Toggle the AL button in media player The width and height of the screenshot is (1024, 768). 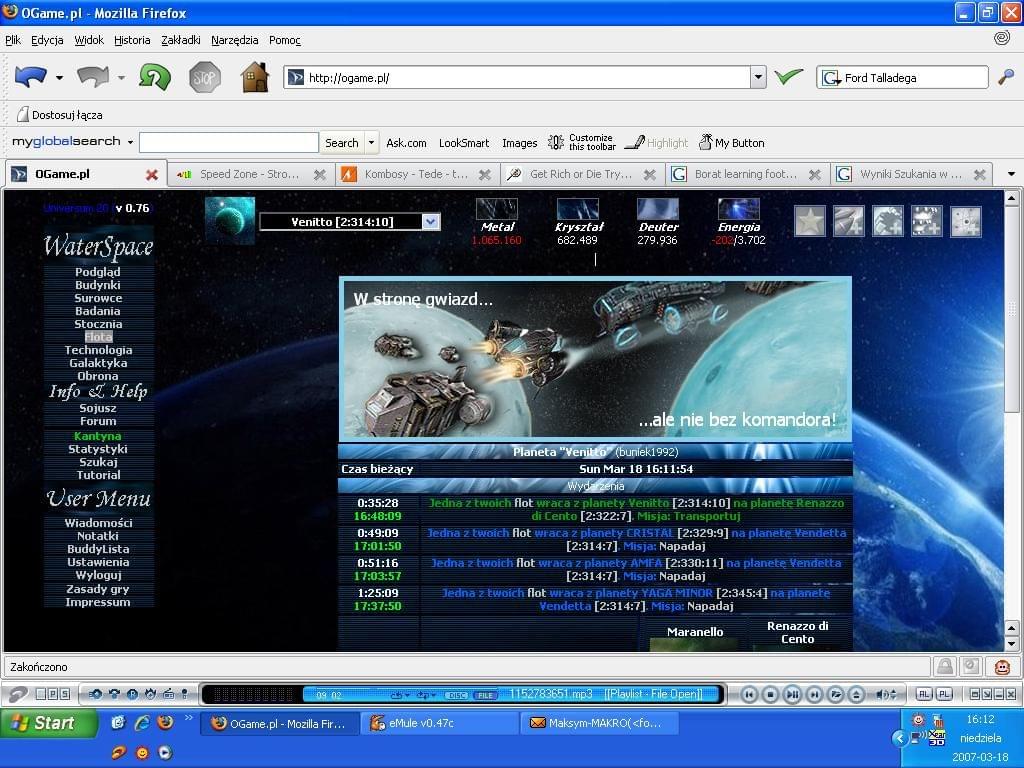coord(923,694)
